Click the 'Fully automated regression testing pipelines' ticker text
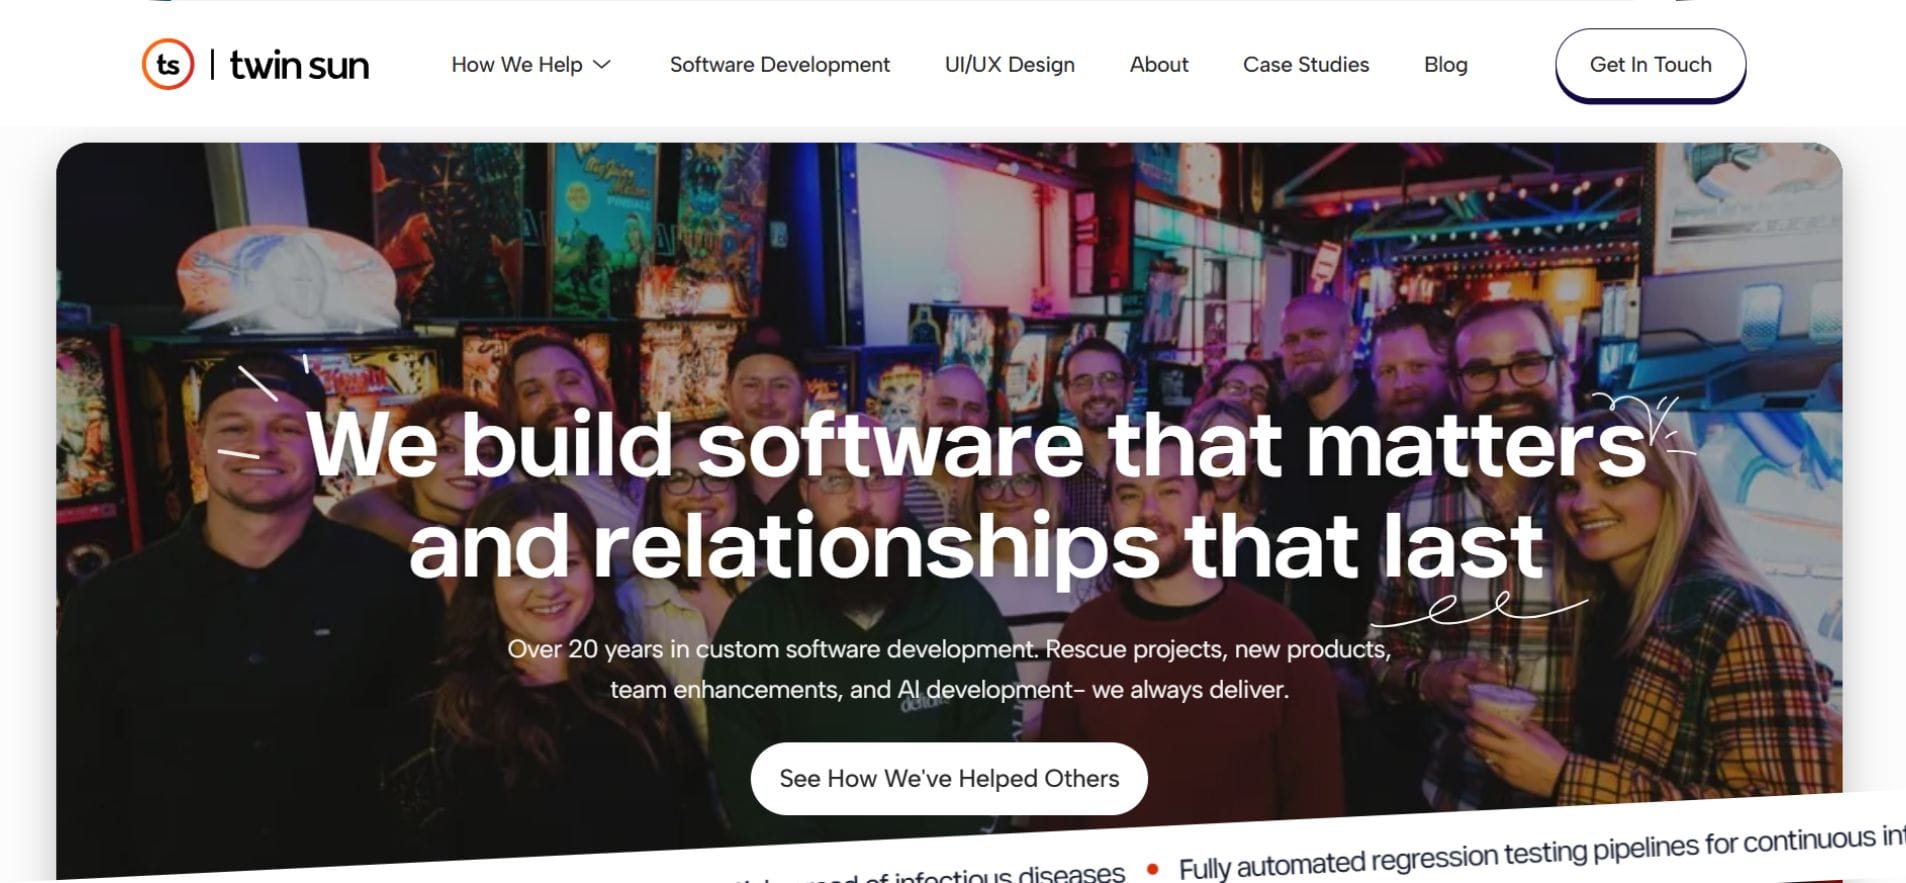1906x883 pixels. (1542, 851)
